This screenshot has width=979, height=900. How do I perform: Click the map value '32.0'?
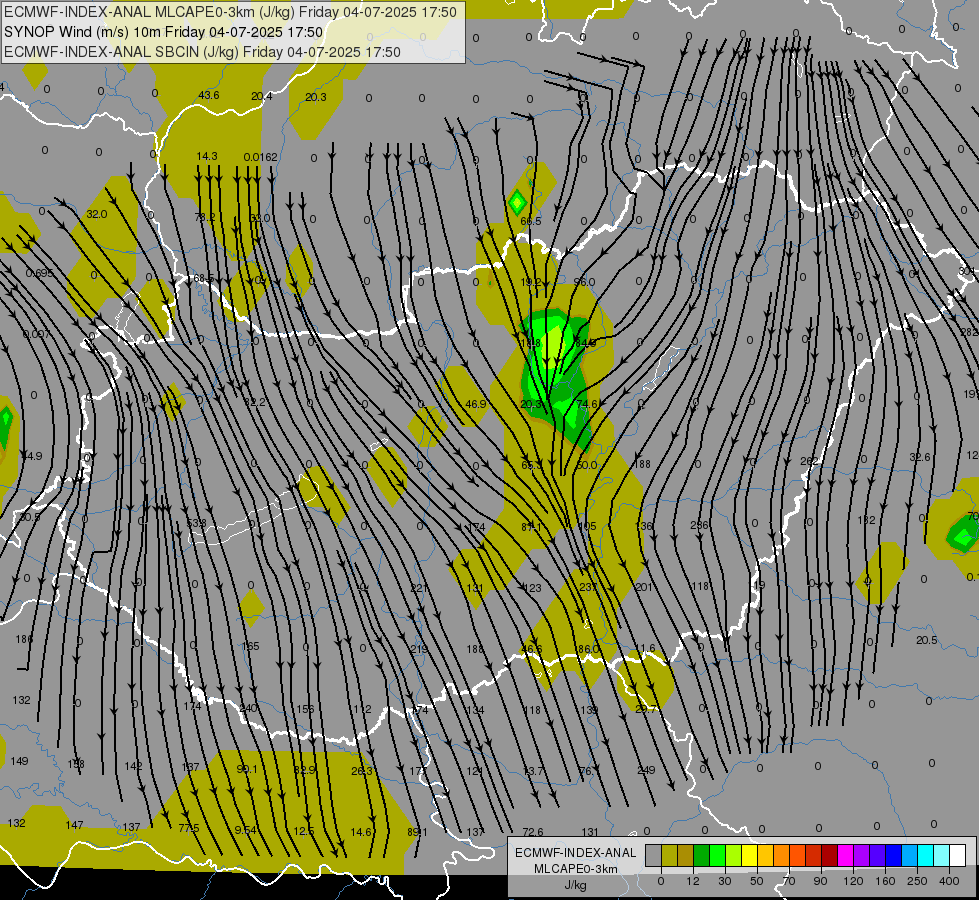97,214
